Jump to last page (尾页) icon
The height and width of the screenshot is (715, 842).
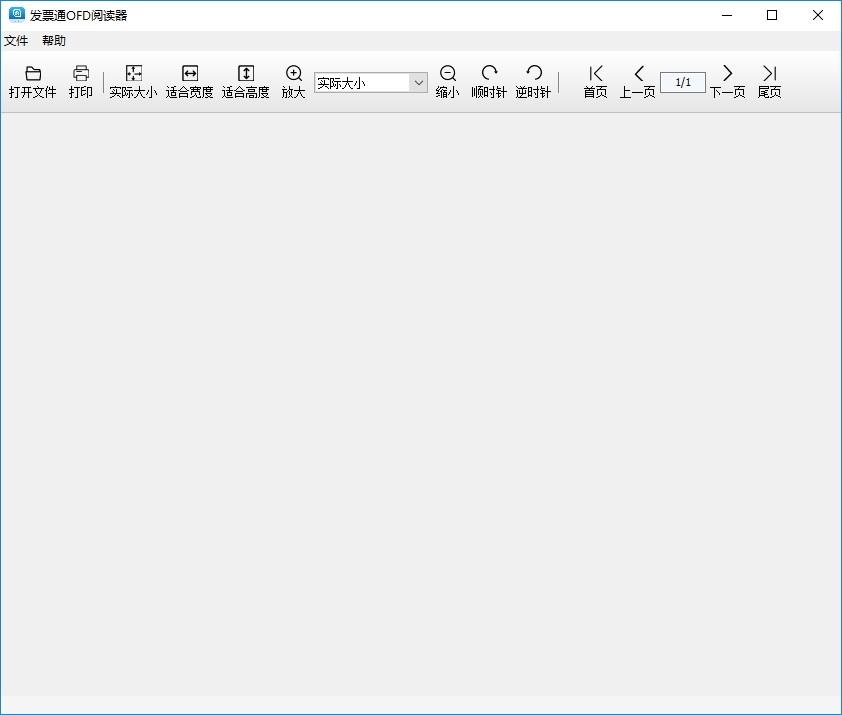770,73
